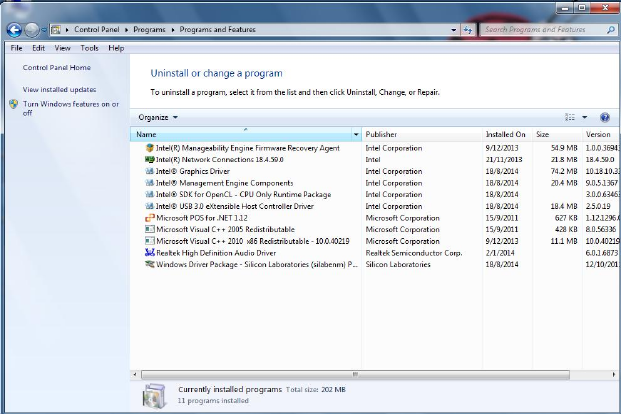
Task: Click the Intel SDK for OpenCL icon
Action: [150, 195]
